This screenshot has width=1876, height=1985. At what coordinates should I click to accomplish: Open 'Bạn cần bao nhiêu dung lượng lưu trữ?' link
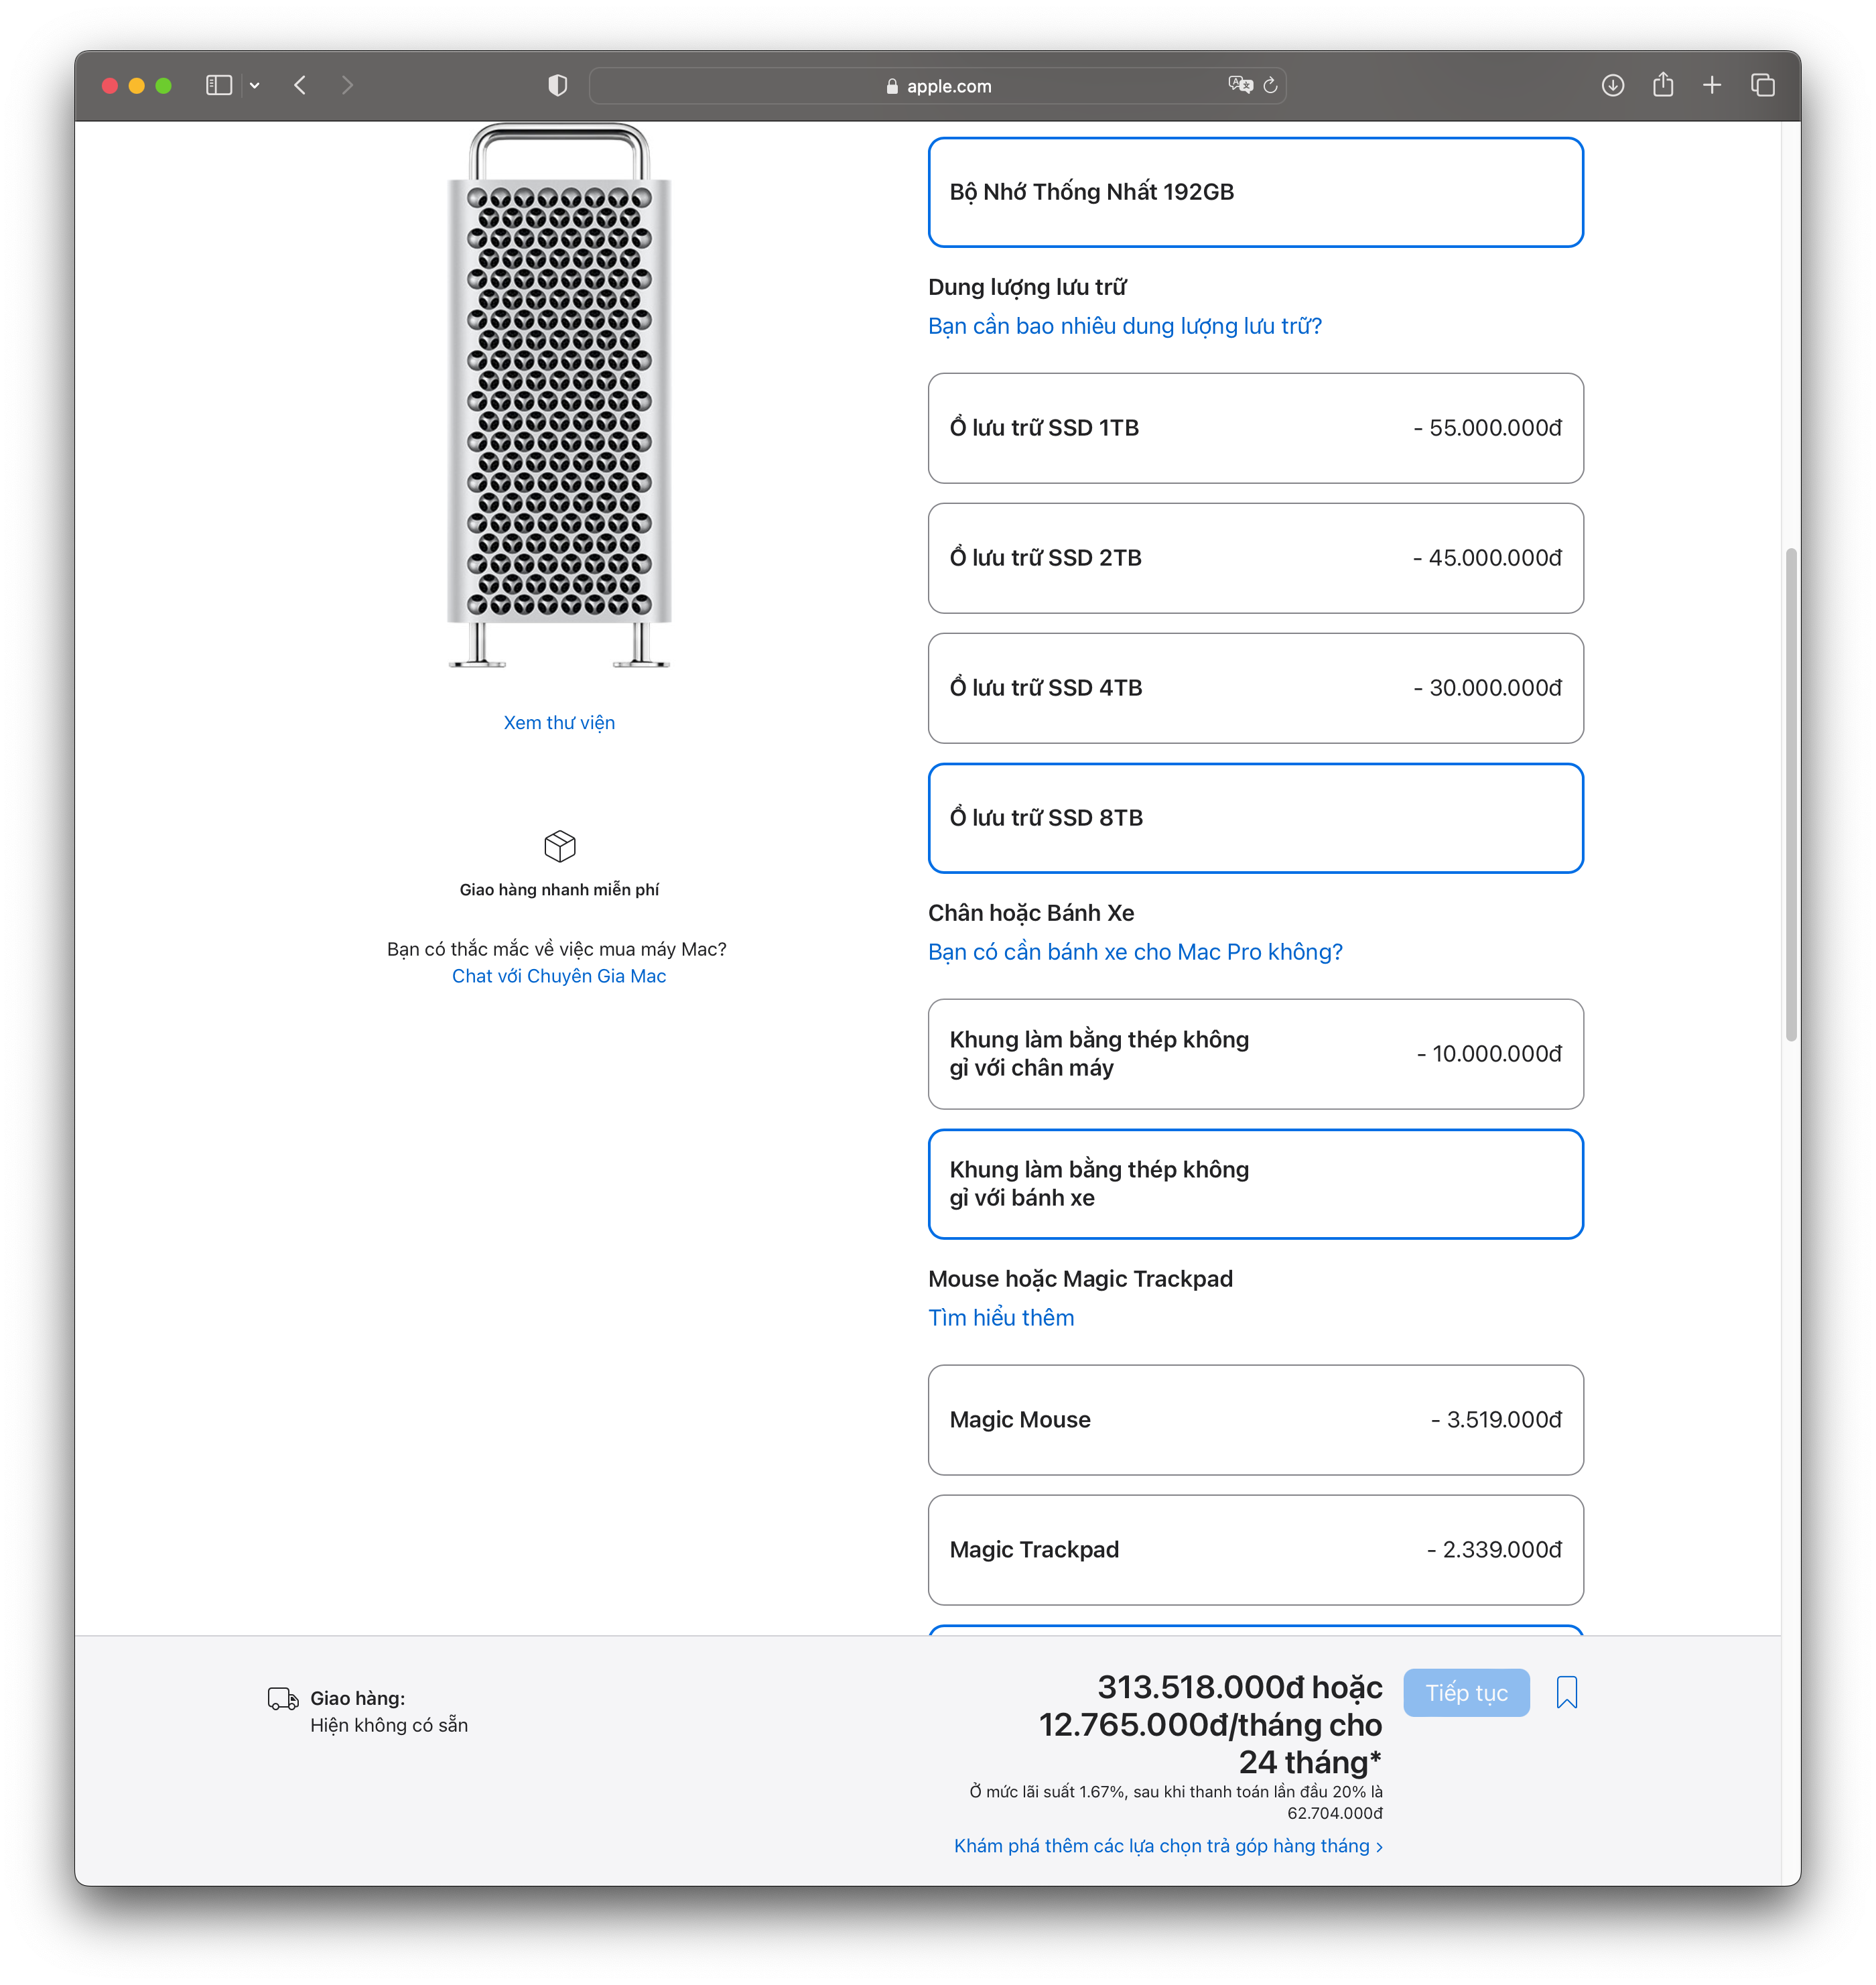[1124, 326]
